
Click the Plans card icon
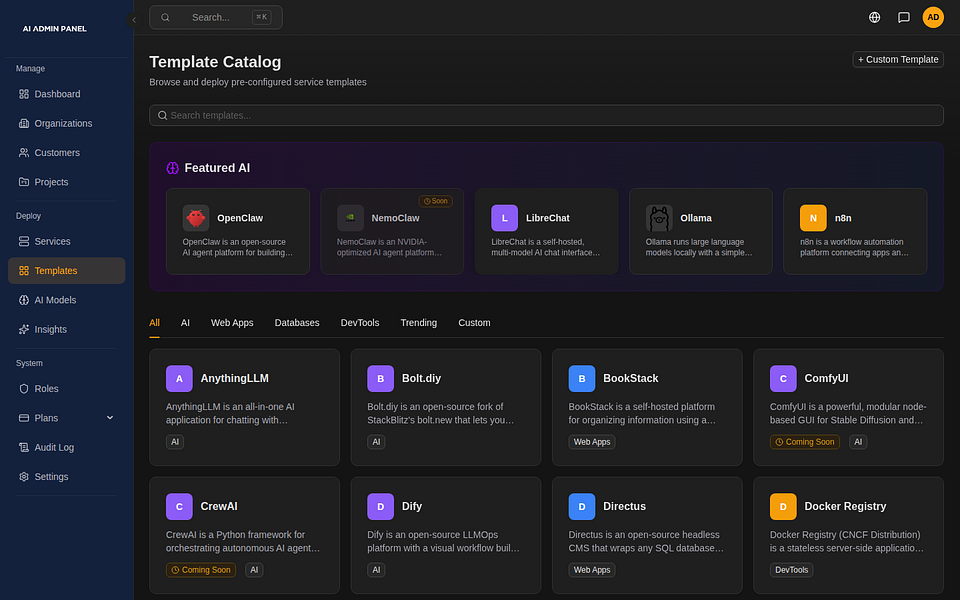point(24,419)
